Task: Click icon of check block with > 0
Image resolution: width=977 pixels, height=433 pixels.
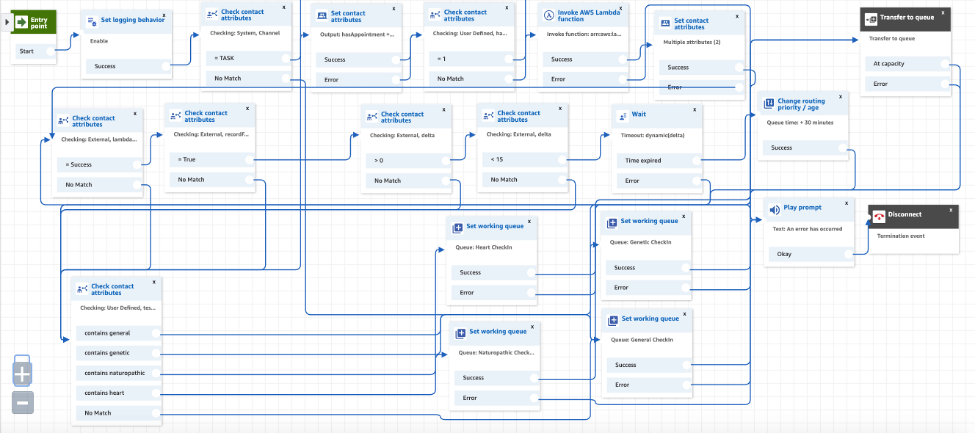Action: (371, 117)
